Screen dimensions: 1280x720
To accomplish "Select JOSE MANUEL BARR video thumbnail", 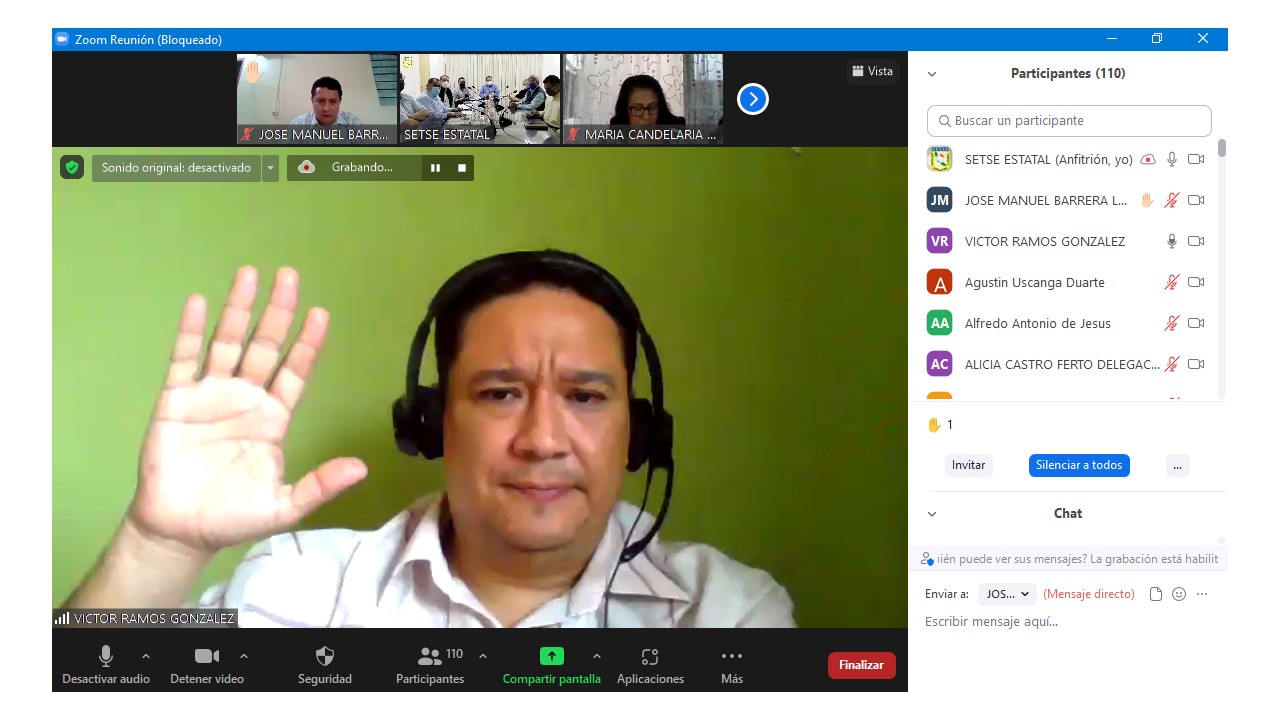I will pos(317,99).
